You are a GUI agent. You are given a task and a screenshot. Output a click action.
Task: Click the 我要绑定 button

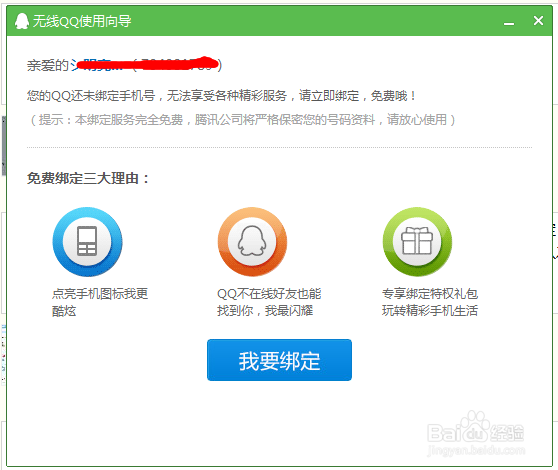tap(279, 360)
